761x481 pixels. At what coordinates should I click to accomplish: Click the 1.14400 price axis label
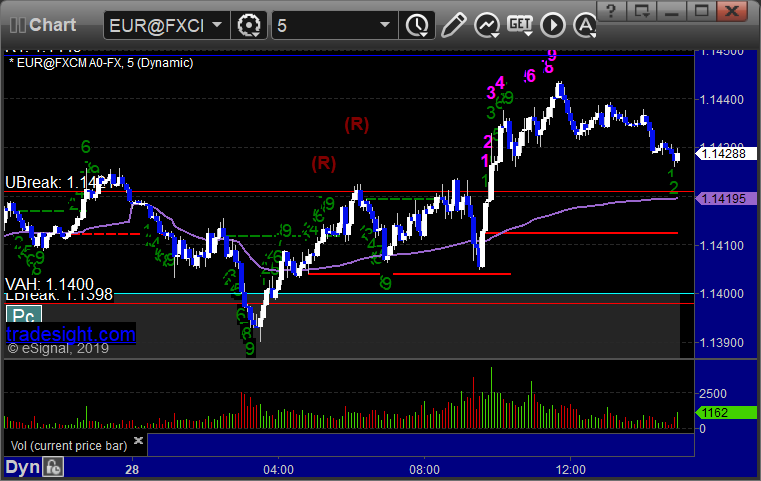tap(721, 100)
